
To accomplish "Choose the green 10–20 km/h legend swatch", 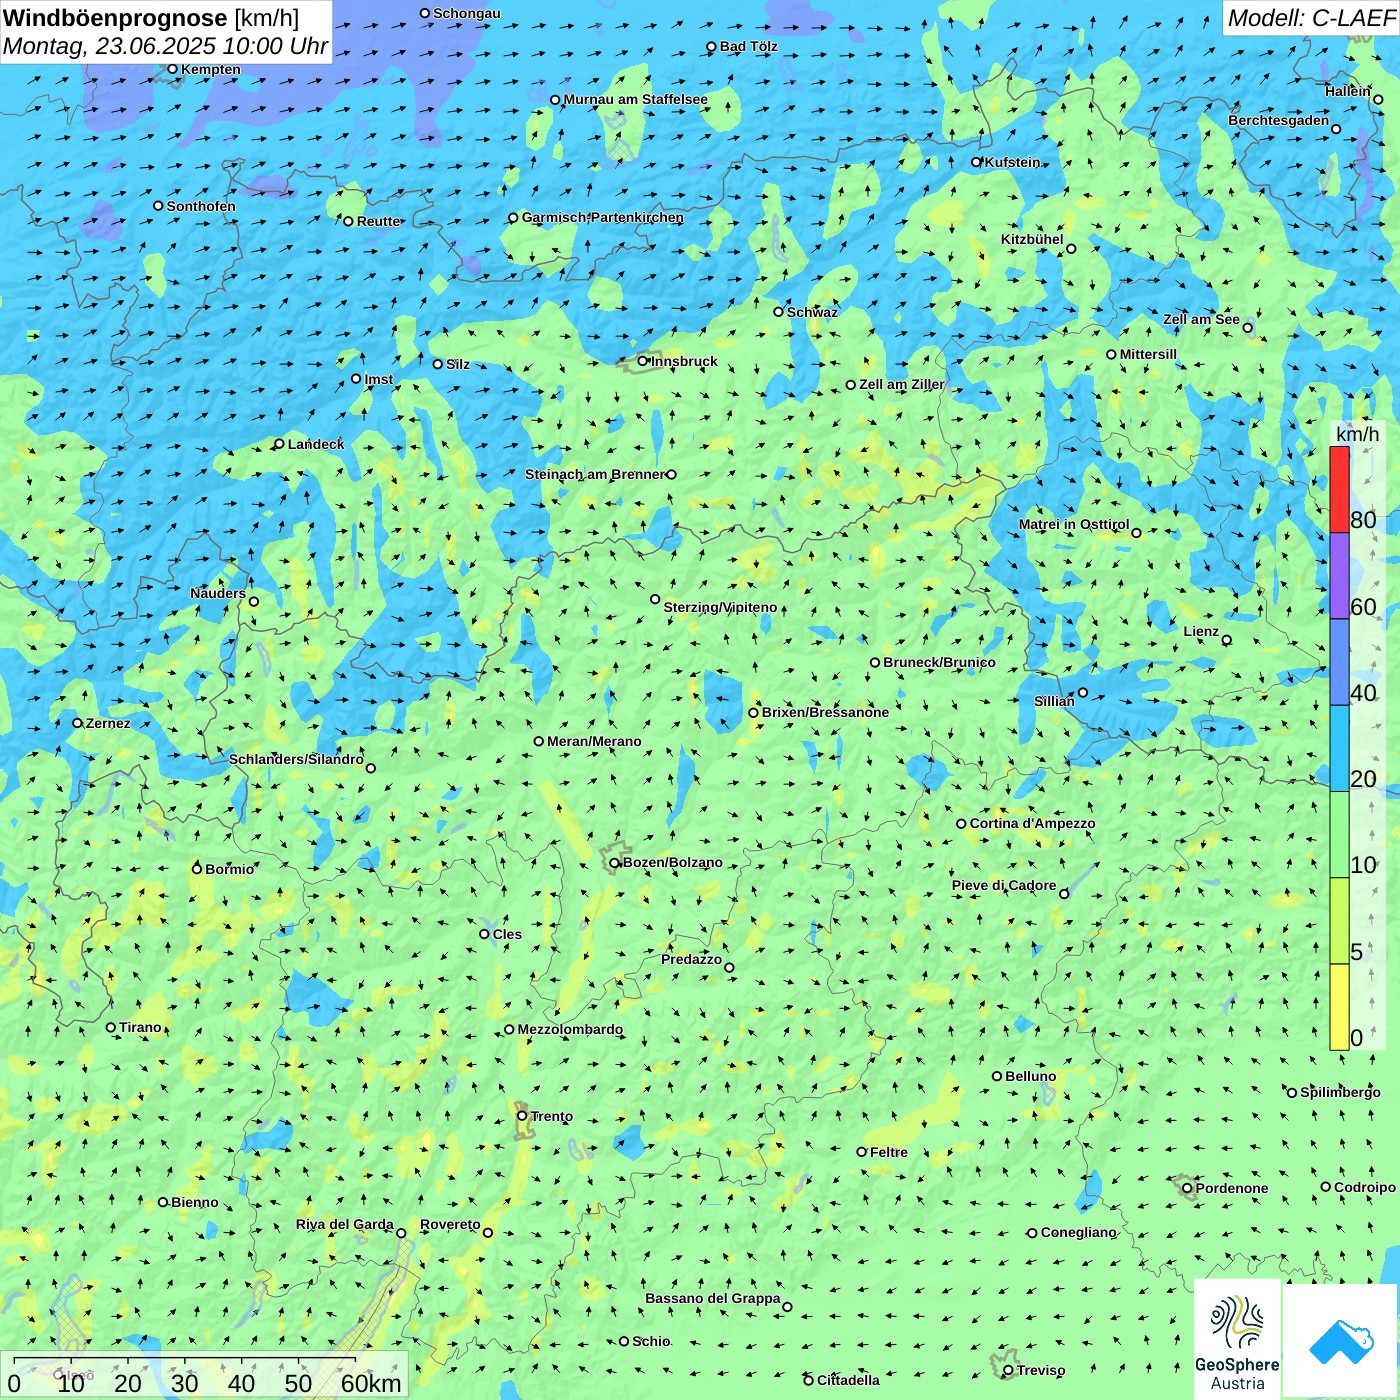I will pyautogui.click(x=1339, y=835).
